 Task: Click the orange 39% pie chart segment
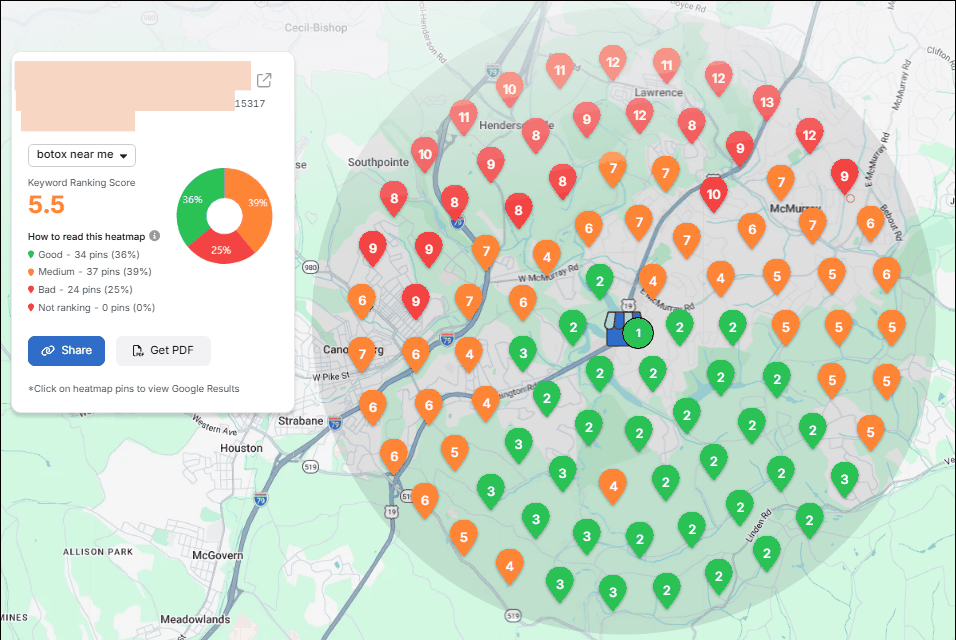(254, 204)
